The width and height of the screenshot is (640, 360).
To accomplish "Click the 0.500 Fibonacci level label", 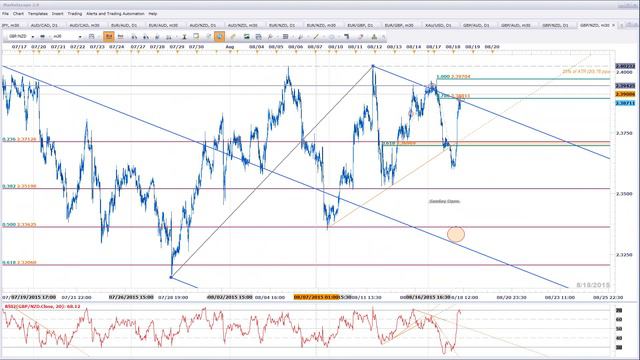I will 19,224.
